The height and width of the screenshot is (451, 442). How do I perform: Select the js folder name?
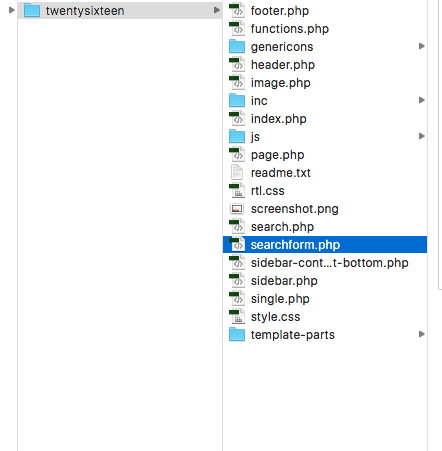click(x=255, y=137)
